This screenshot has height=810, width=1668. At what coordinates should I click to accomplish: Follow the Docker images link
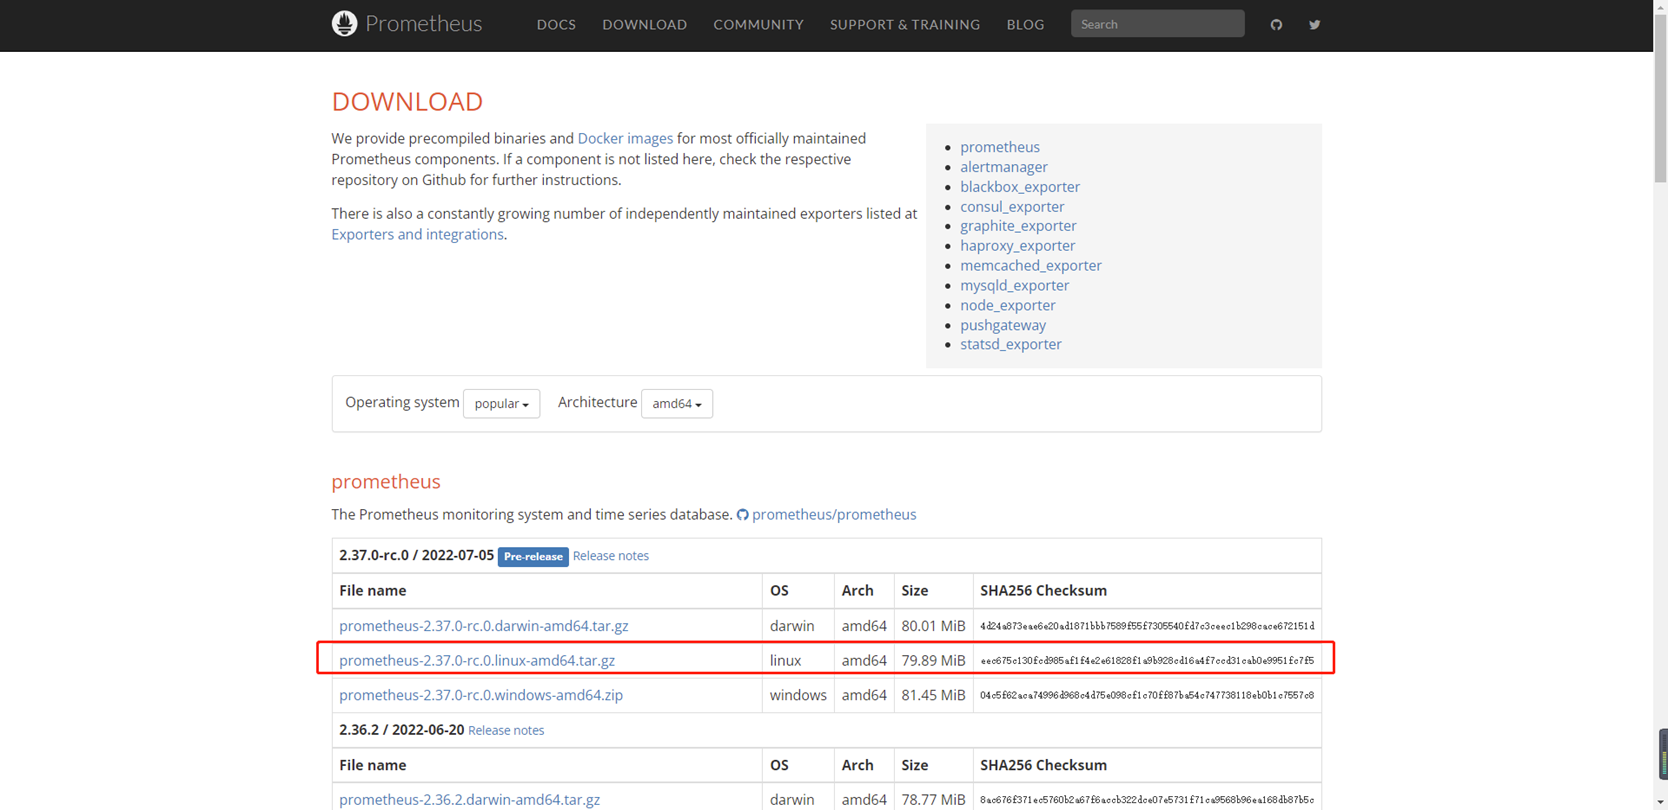(625, 139)
